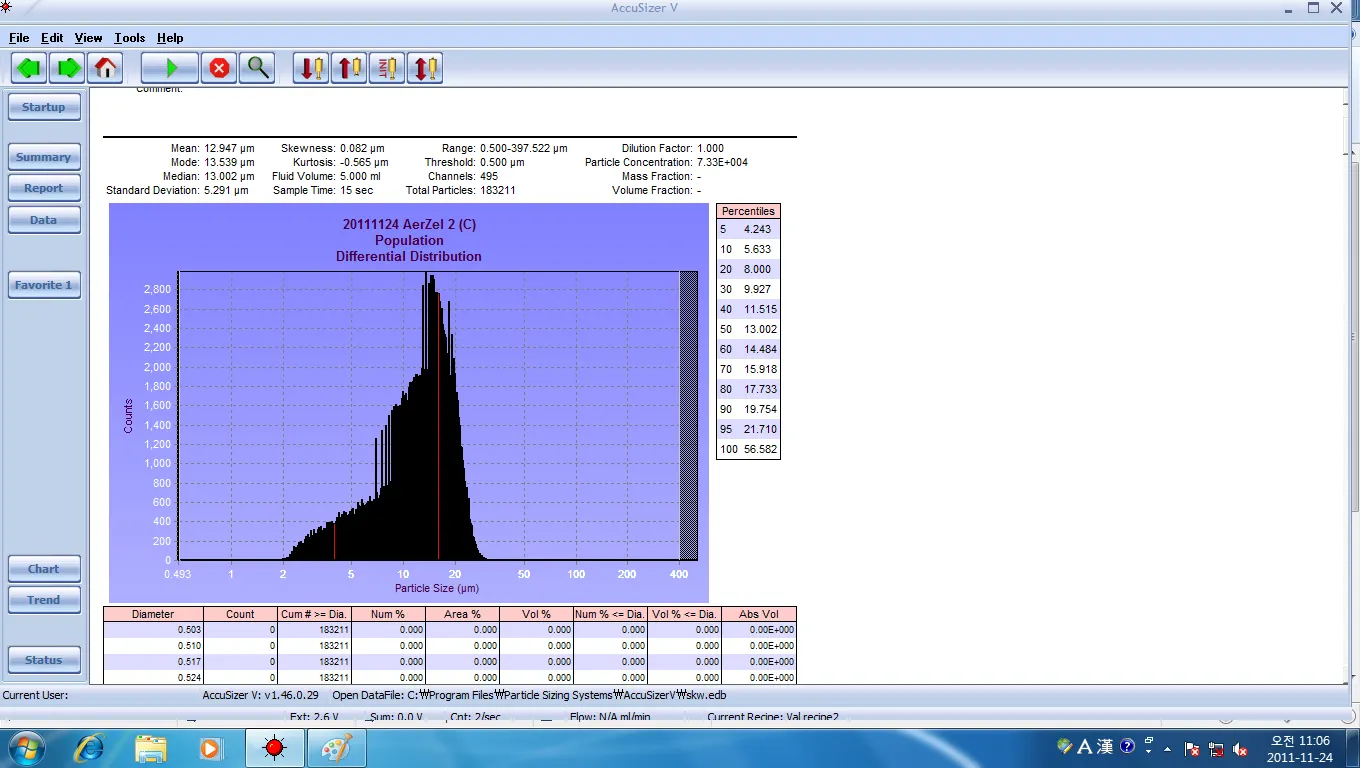This screenshot has height=768, width=1360.
Task: Start measurement with green play button
Action: pyautogui.click(x=170, y=68)
